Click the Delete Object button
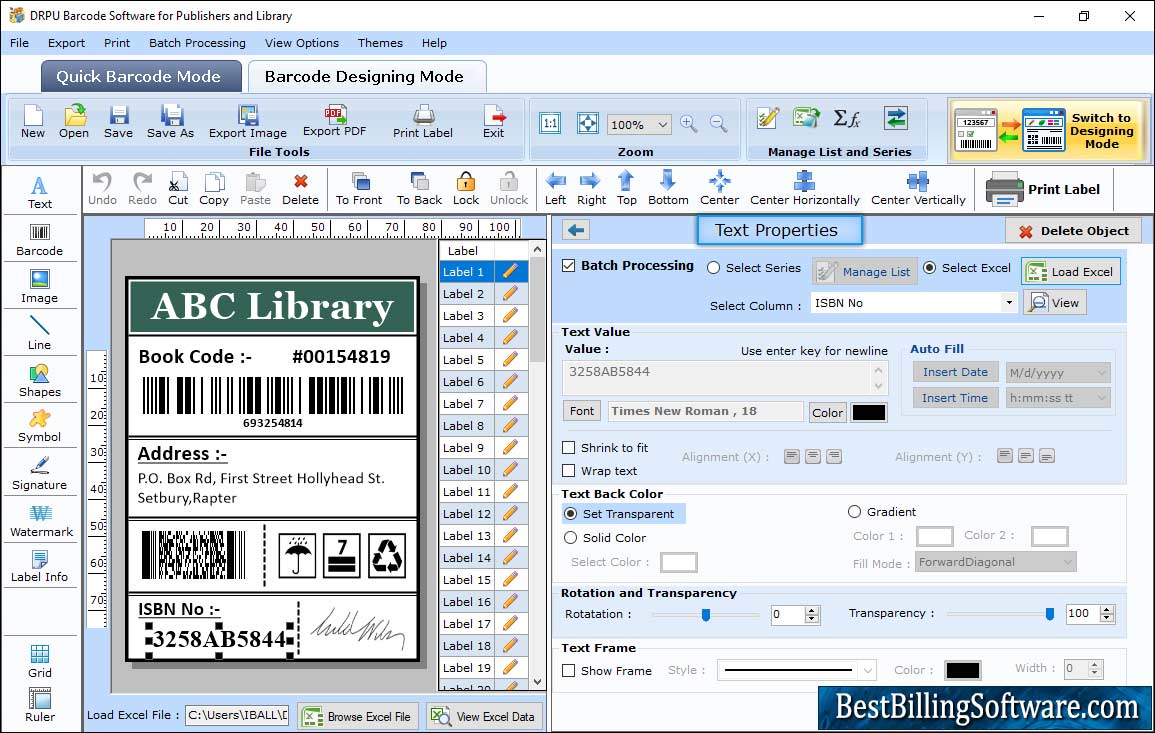The height and width of the screenshot is (733, 1155). [x=1073, y=231]
